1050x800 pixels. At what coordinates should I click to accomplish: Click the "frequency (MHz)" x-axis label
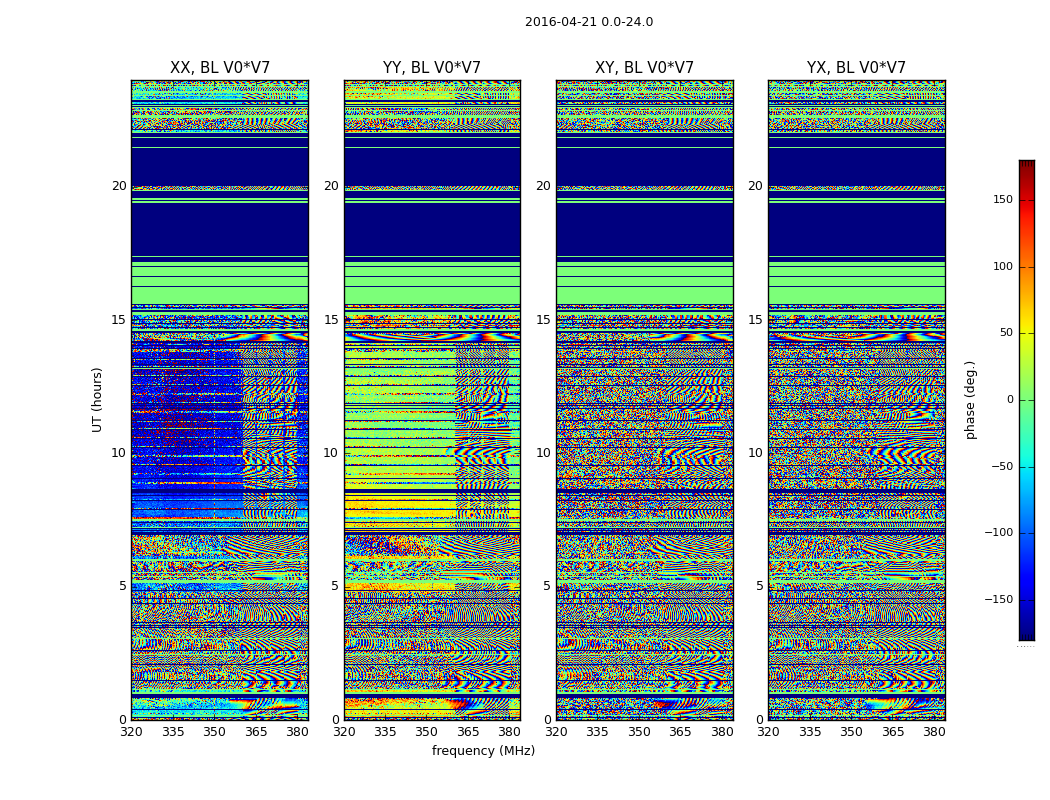483,751
